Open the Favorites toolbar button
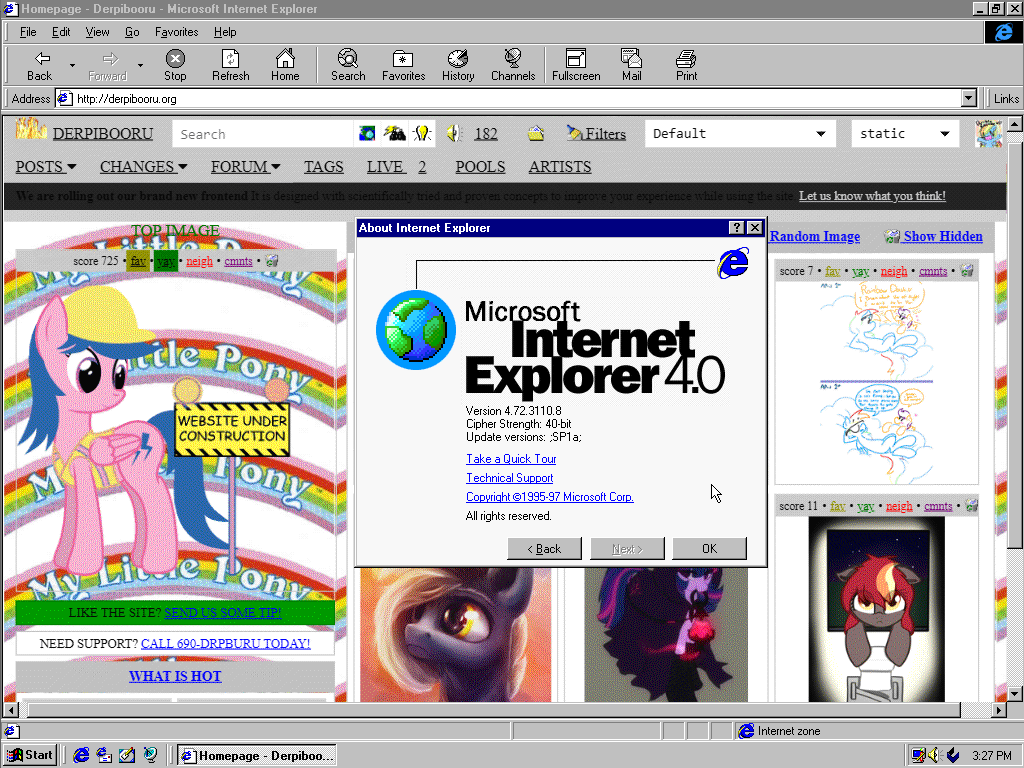Image resolution: width=1024 pixels, height=768 pixels. 404,65
